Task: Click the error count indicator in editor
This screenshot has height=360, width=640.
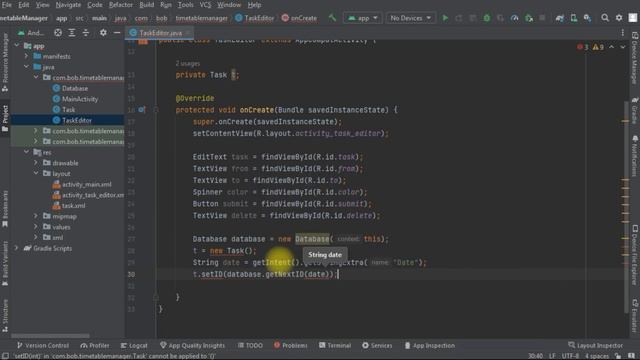Action: pos(583,47)
